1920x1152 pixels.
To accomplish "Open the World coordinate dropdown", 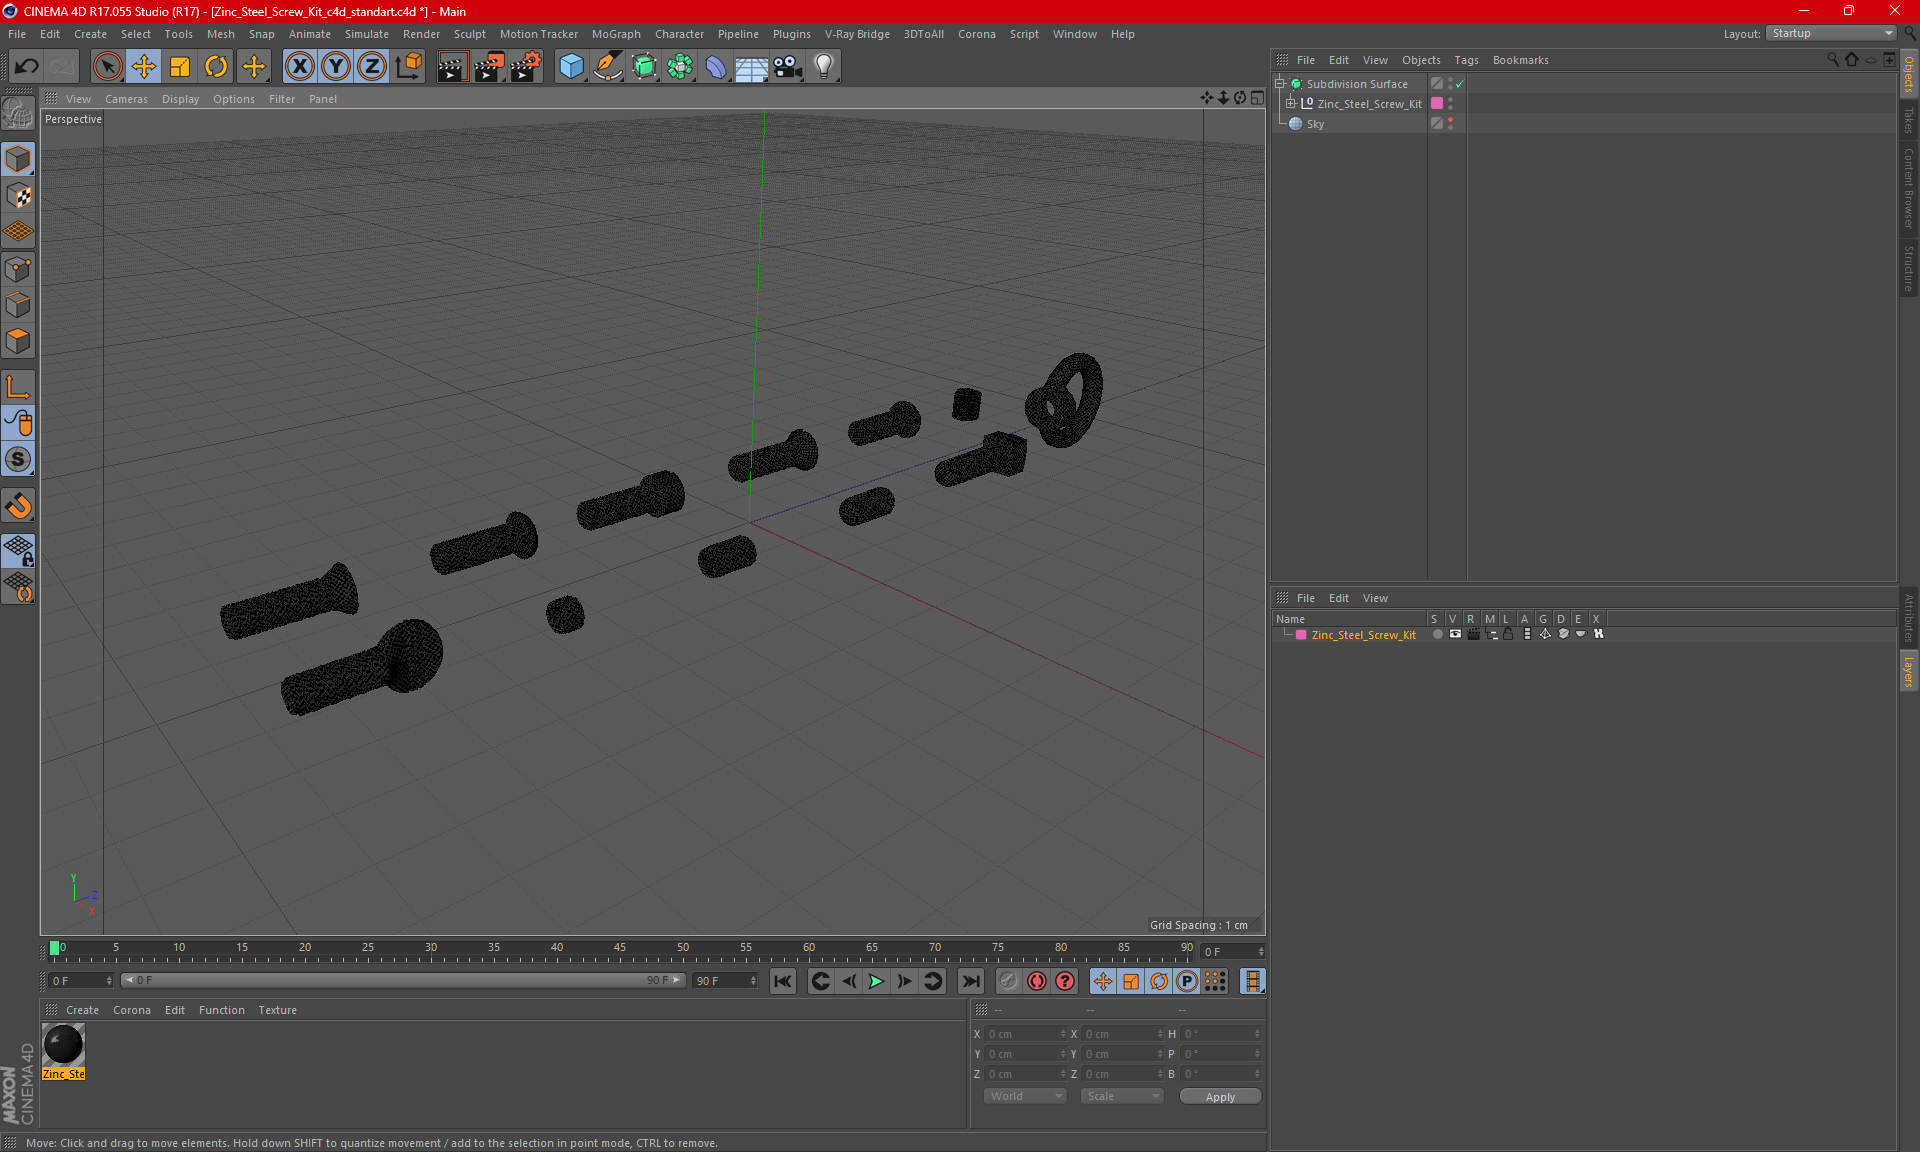I will point(1025,1096).
